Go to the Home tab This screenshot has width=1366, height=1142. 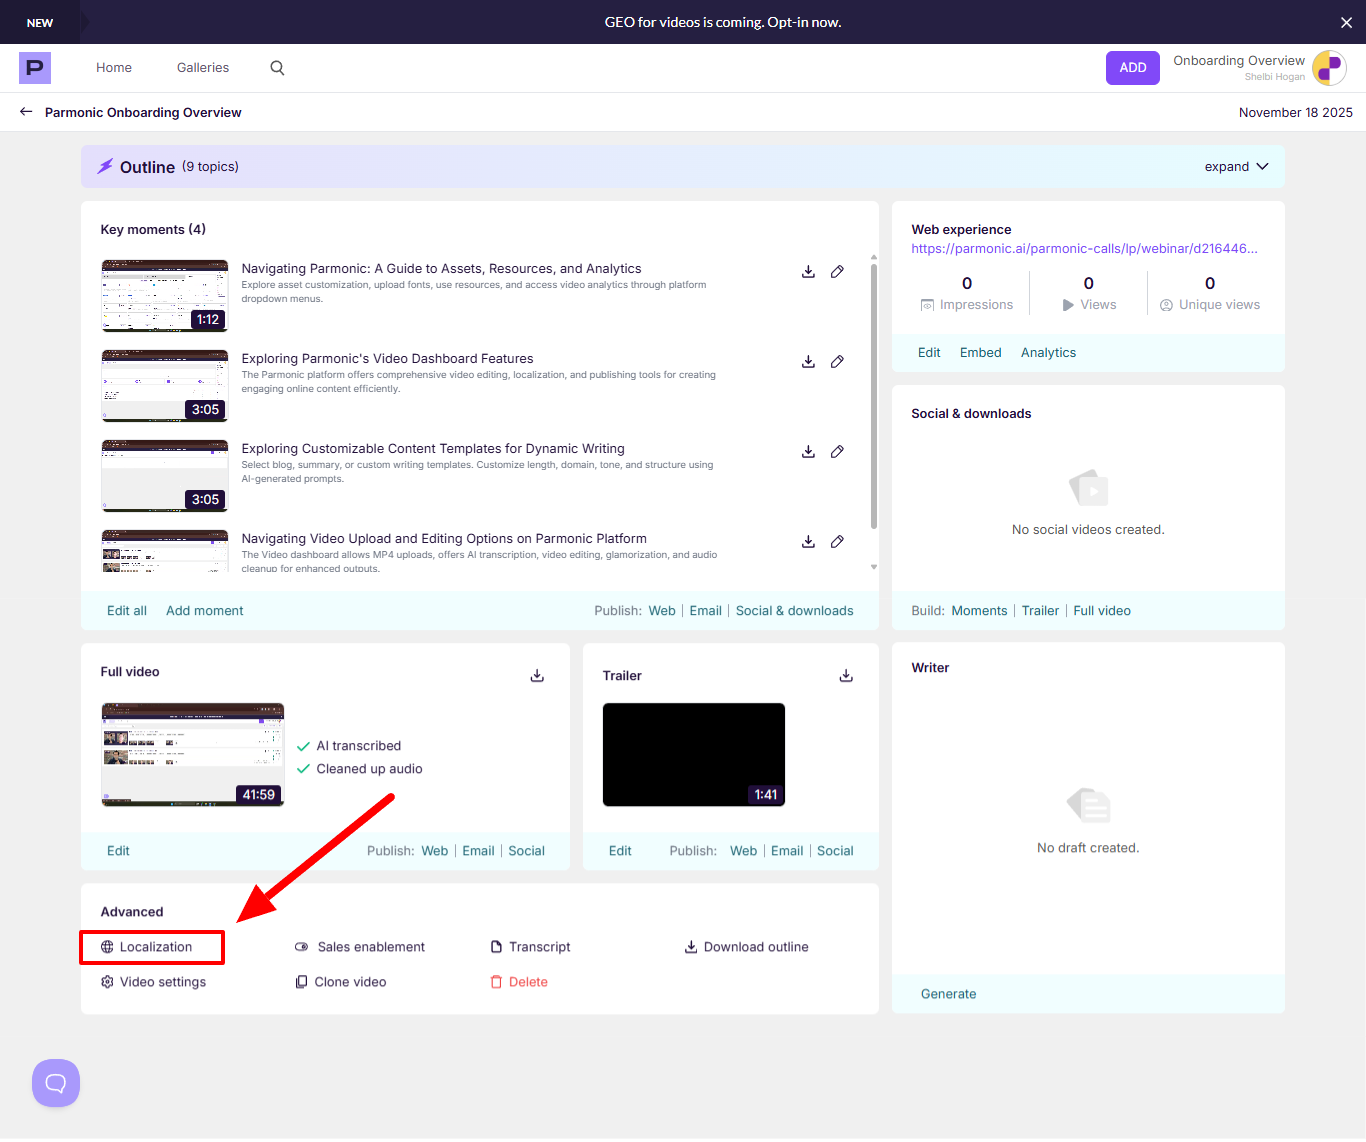114,68
